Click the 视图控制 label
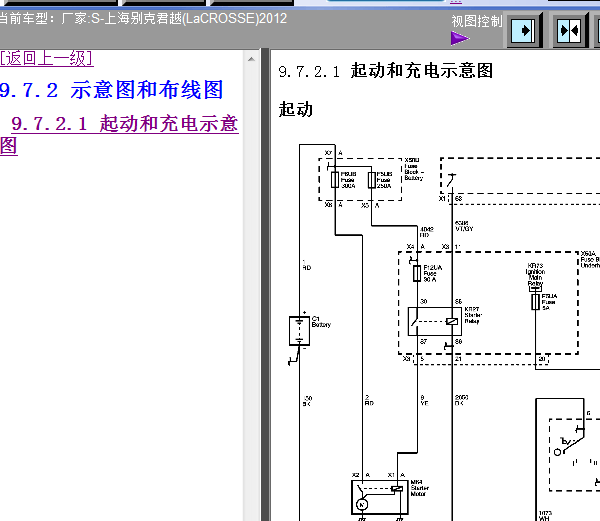This screenshot has width=600, height=521. point(476,21)
